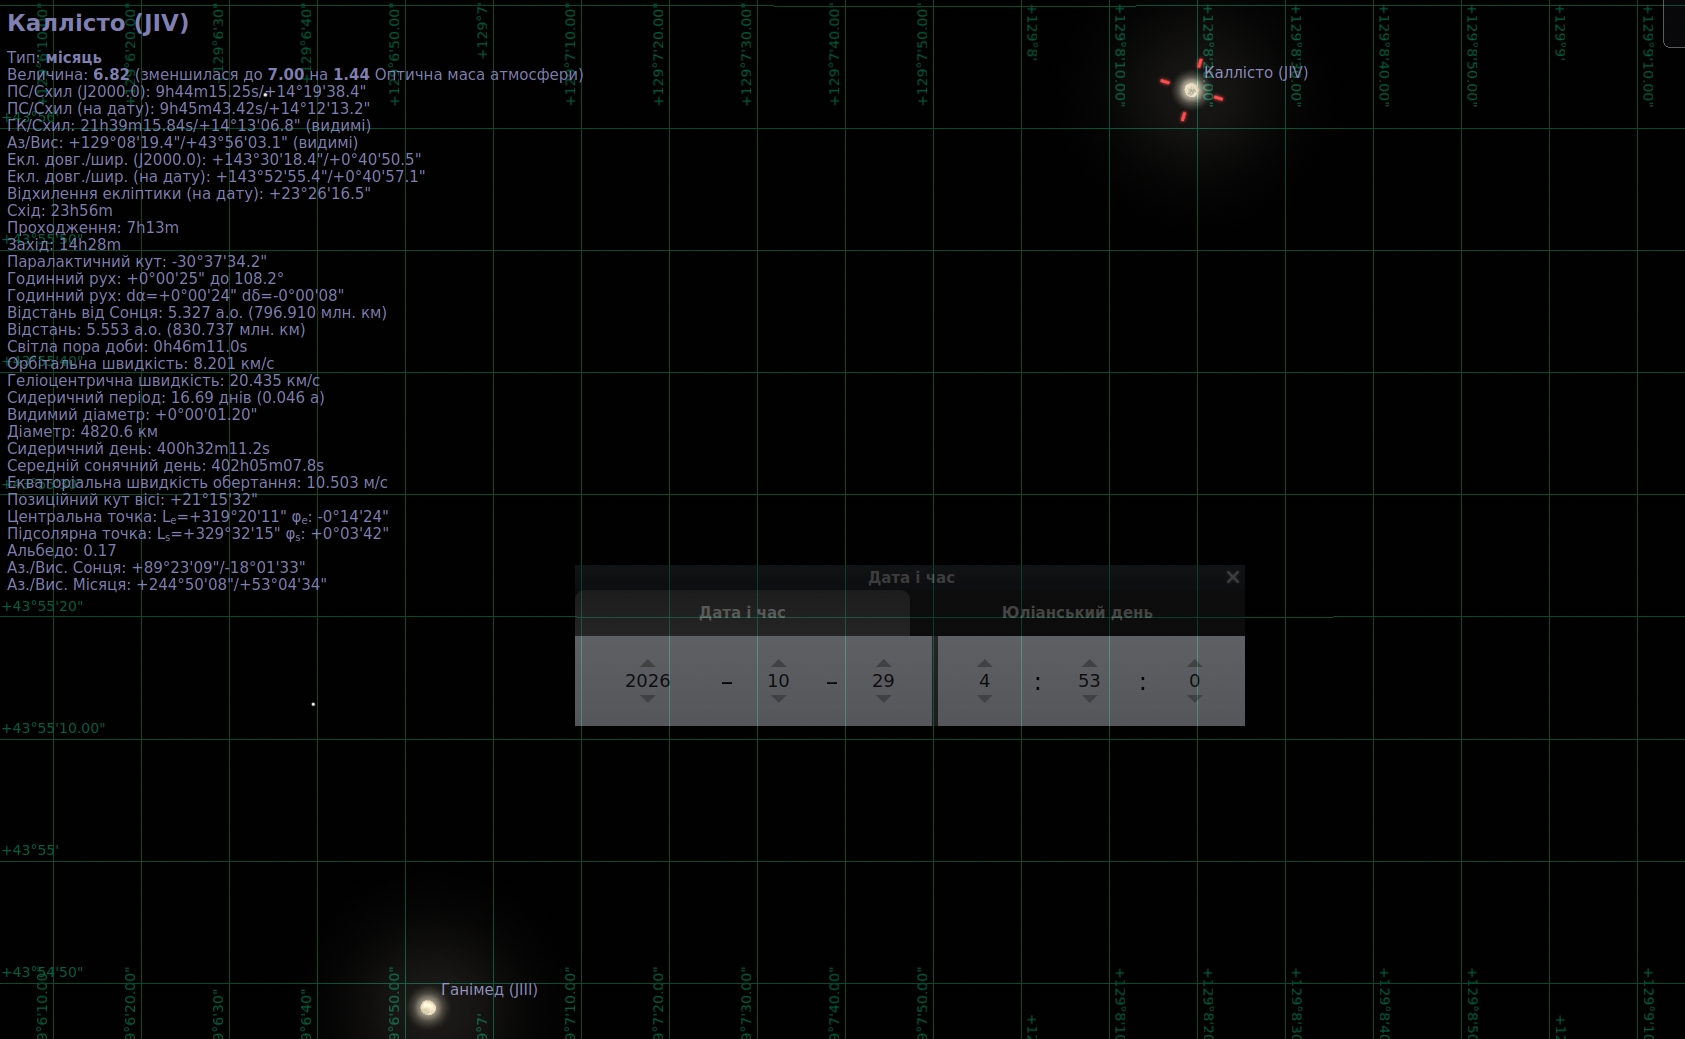Increase the month value 10
1685x1039 pixels.
pyautogui.click(x=778, y=663)
